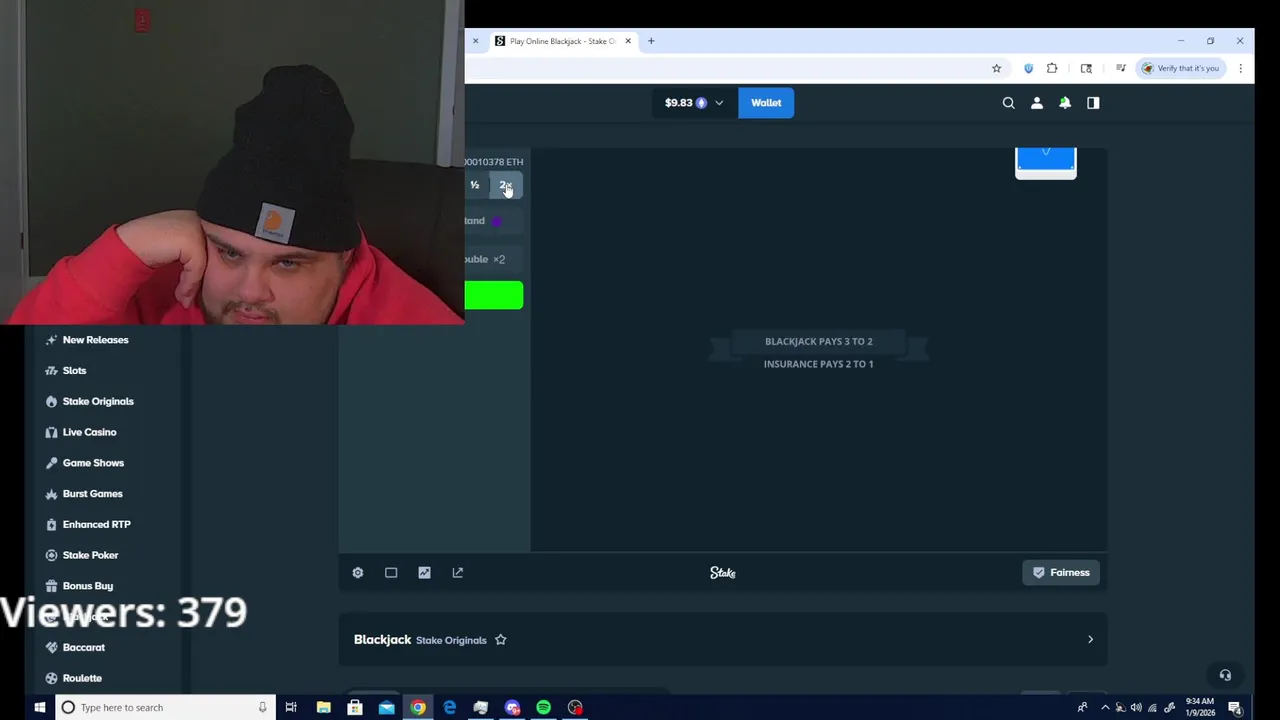The height and width of the screenshot is (720, 1280).
Task: Open the Chrome extensions puzzle icon
Action: [1052, 68]
